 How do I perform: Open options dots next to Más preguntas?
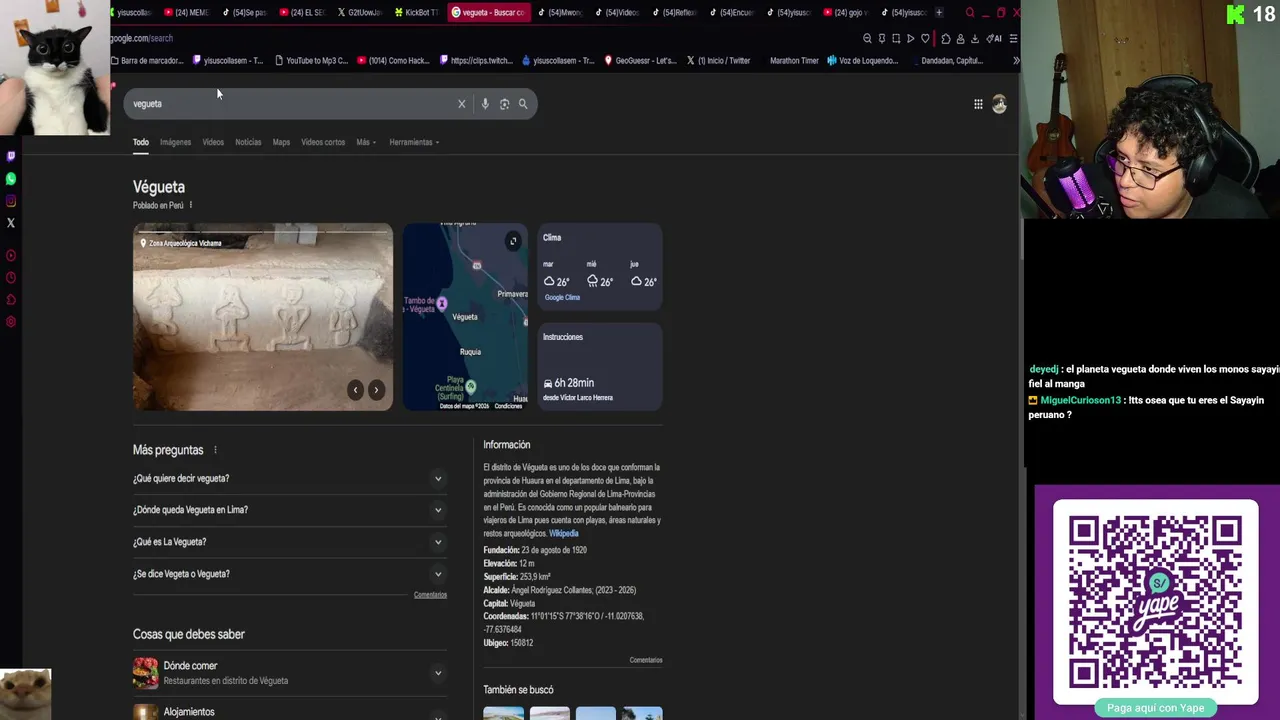point(215,450)
